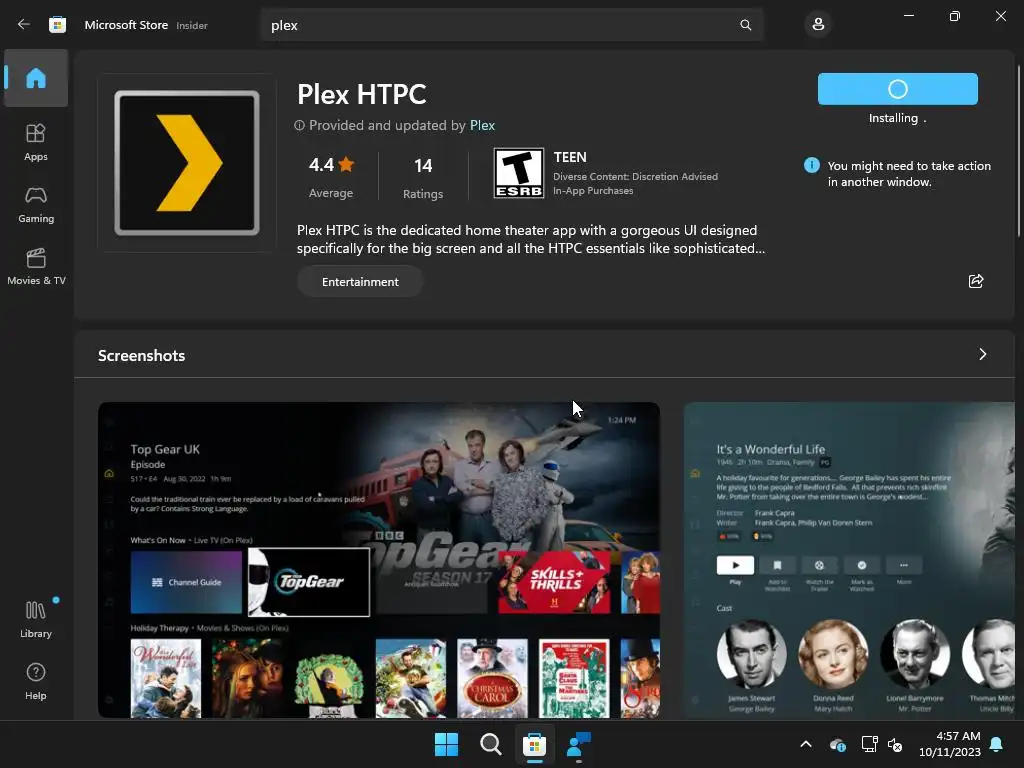1024x768 pixels.
Task: Click the muted volume tray icon
Action: [x=895, y=744]
